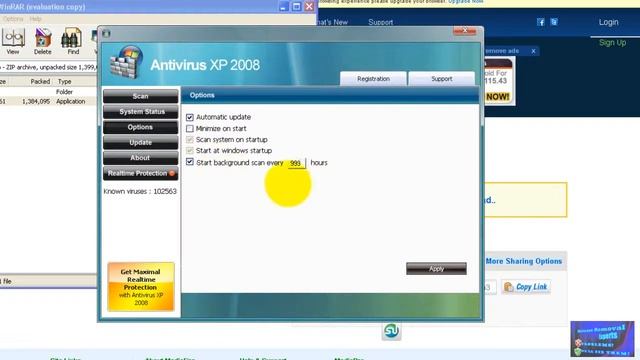Open the Facebook icon in website header

[x=540, y=22]
